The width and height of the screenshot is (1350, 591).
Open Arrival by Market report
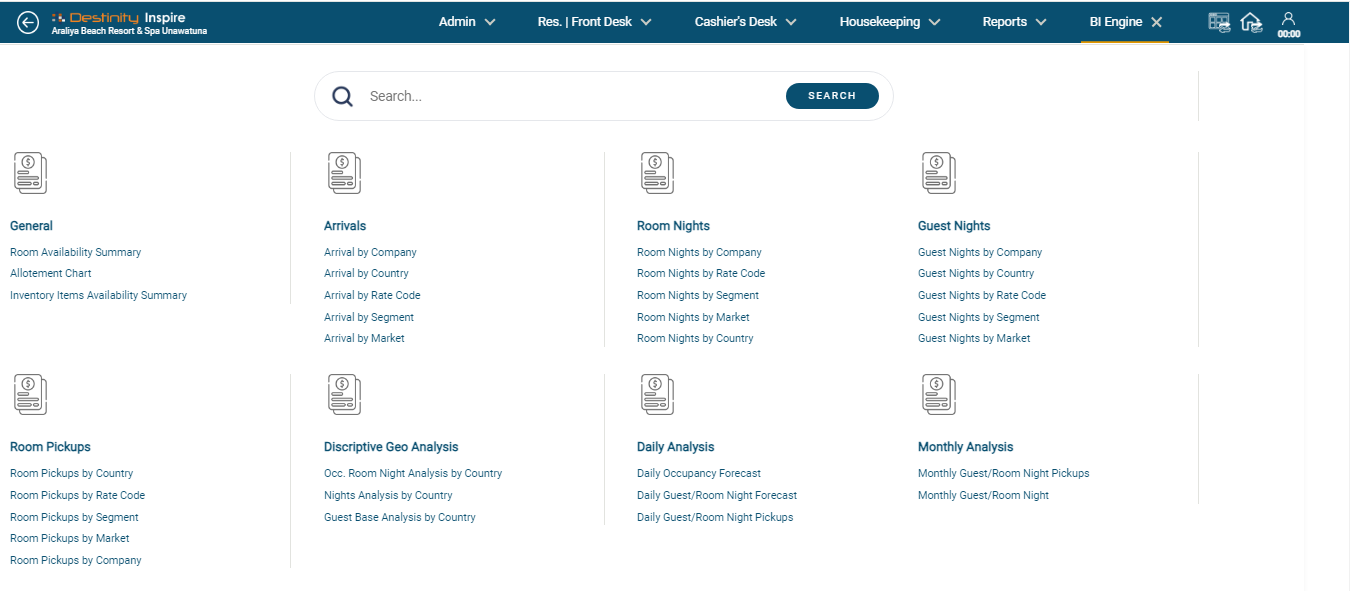tap(364, 338)
